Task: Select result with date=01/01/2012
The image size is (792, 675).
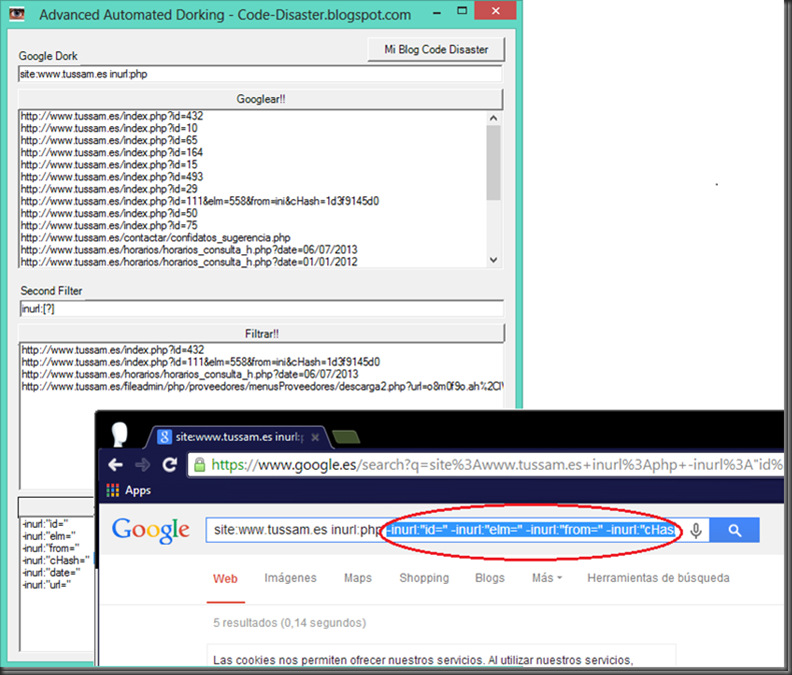Action: pyautogui.click(x=189, y=262)
